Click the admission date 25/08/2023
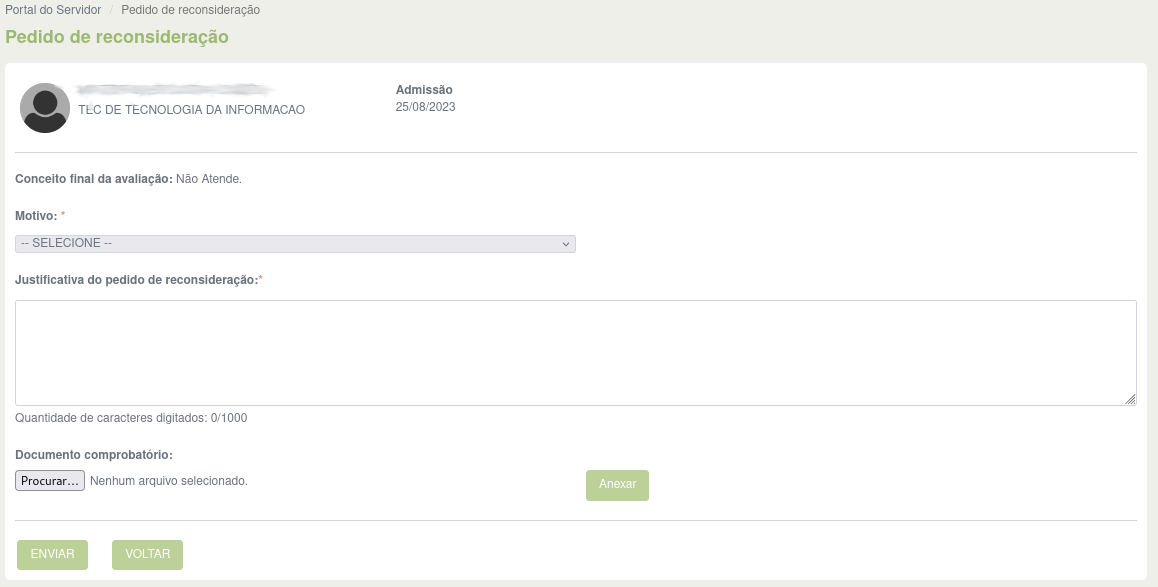The height and width of the screenshot is (587, 1158). pyautogui.click(x=425, y=107)
